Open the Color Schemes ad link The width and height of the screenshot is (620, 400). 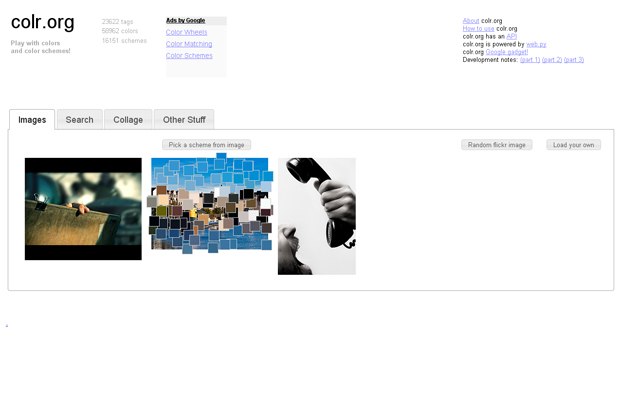[x=189, y=56]
